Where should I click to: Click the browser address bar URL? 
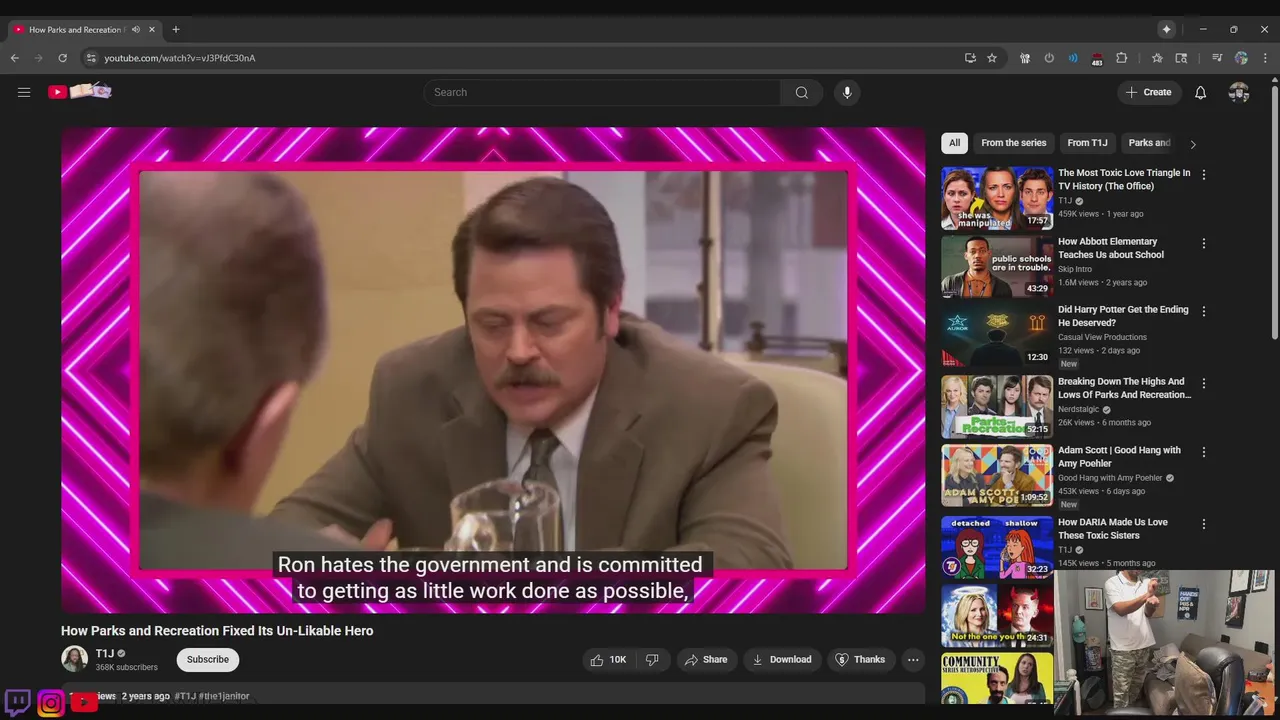[x=180, y=58]
